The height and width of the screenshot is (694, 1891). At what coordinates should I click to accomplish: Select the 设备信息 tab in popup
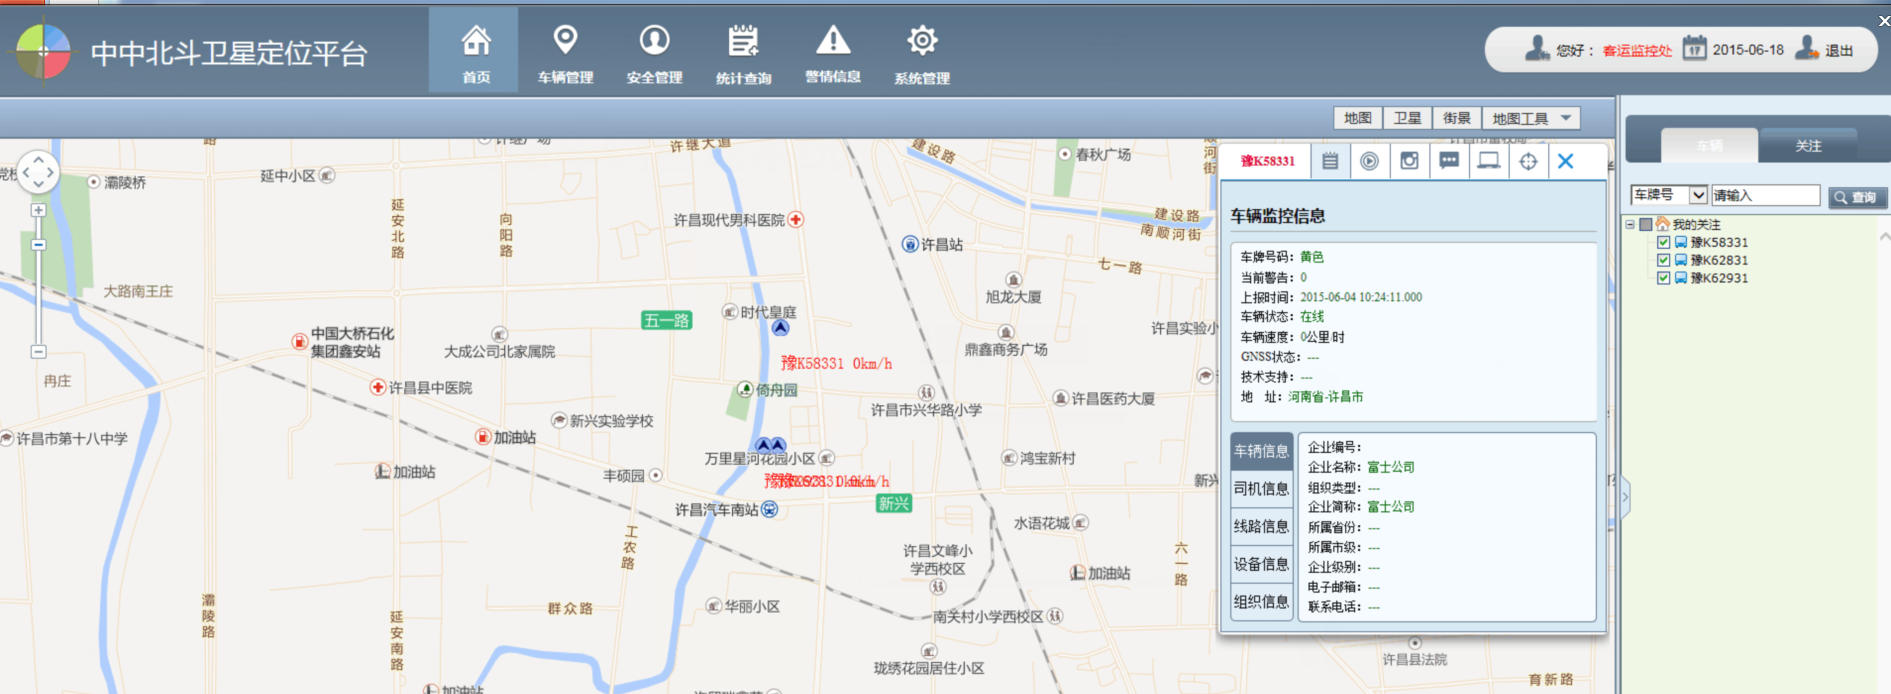click(x=1261, y=565)
